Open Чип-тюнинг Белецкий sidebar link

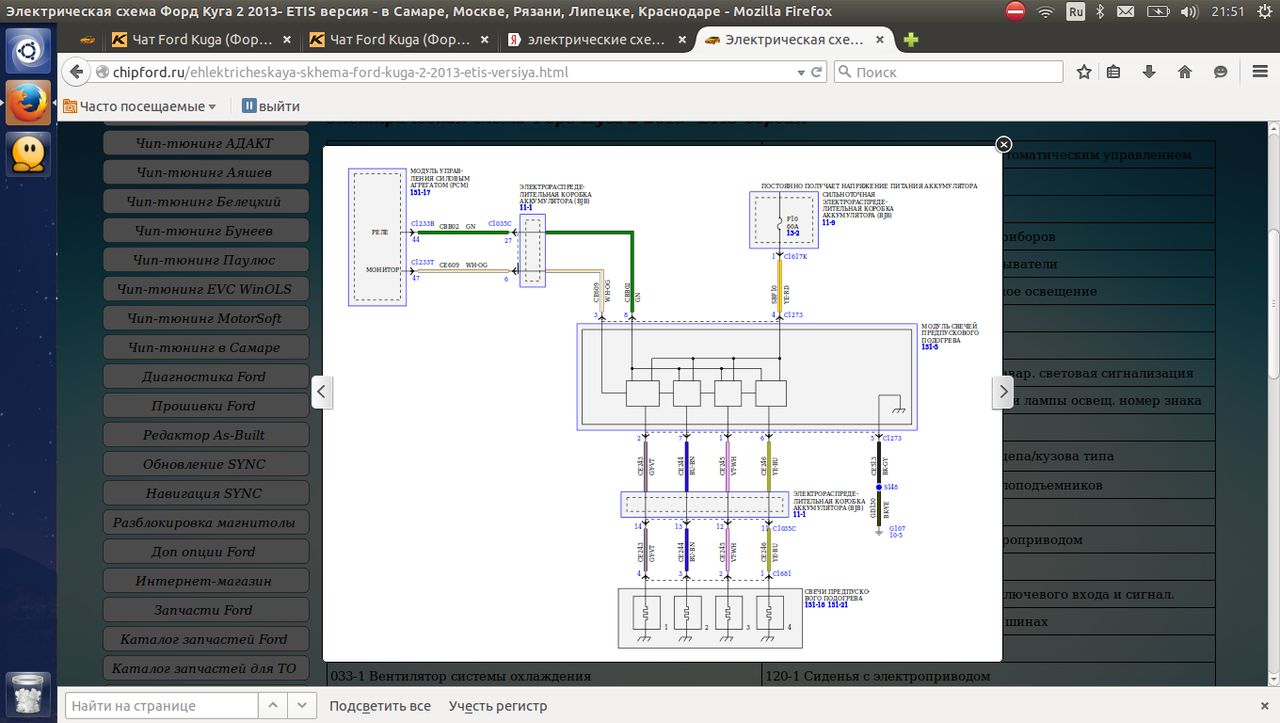[x=205, y=201]
